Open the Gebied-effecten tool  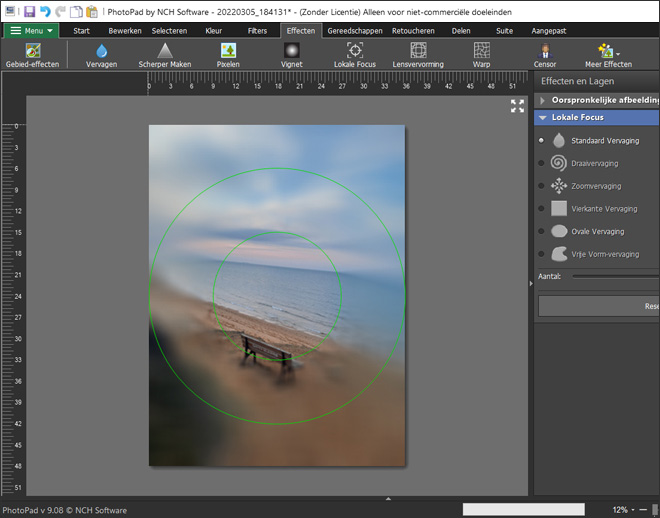[32, 55]
